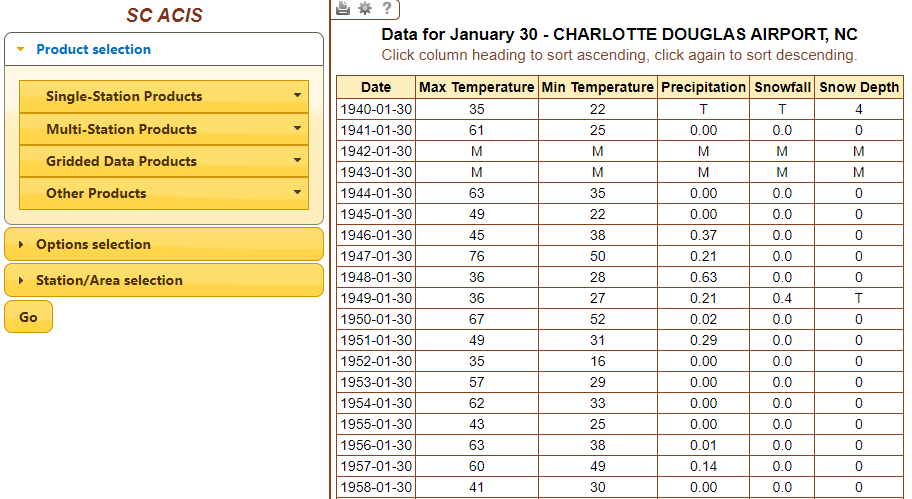
Task: Click the 1949-01-30 snowfall value 0.4
Action: point(782,298)
